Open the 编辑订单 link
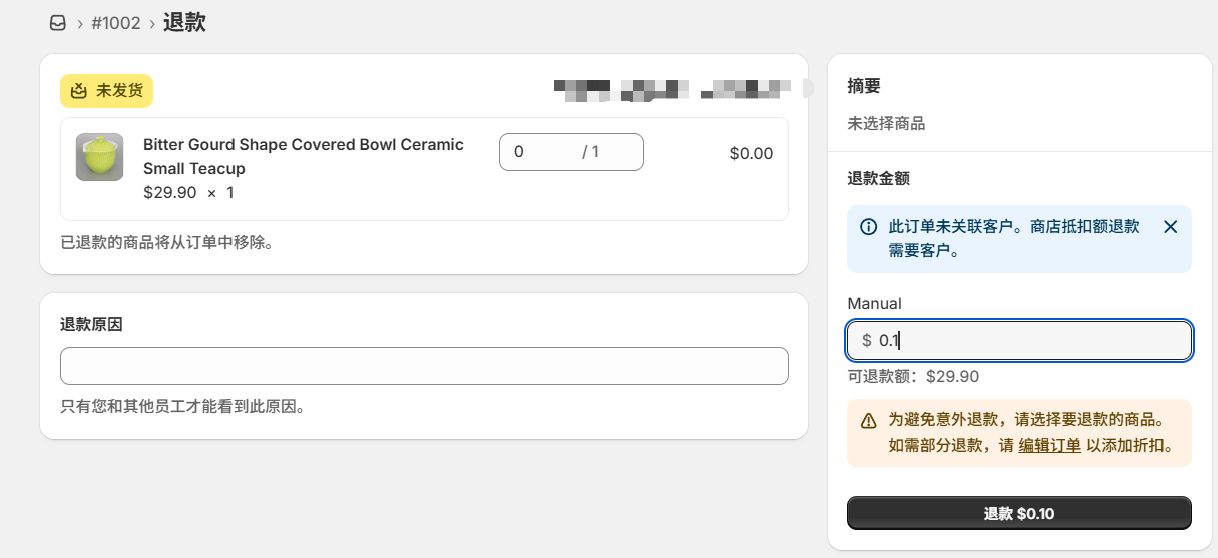Image resolution: width=1218 pixels, height=558 pixels. point(1049,445)
